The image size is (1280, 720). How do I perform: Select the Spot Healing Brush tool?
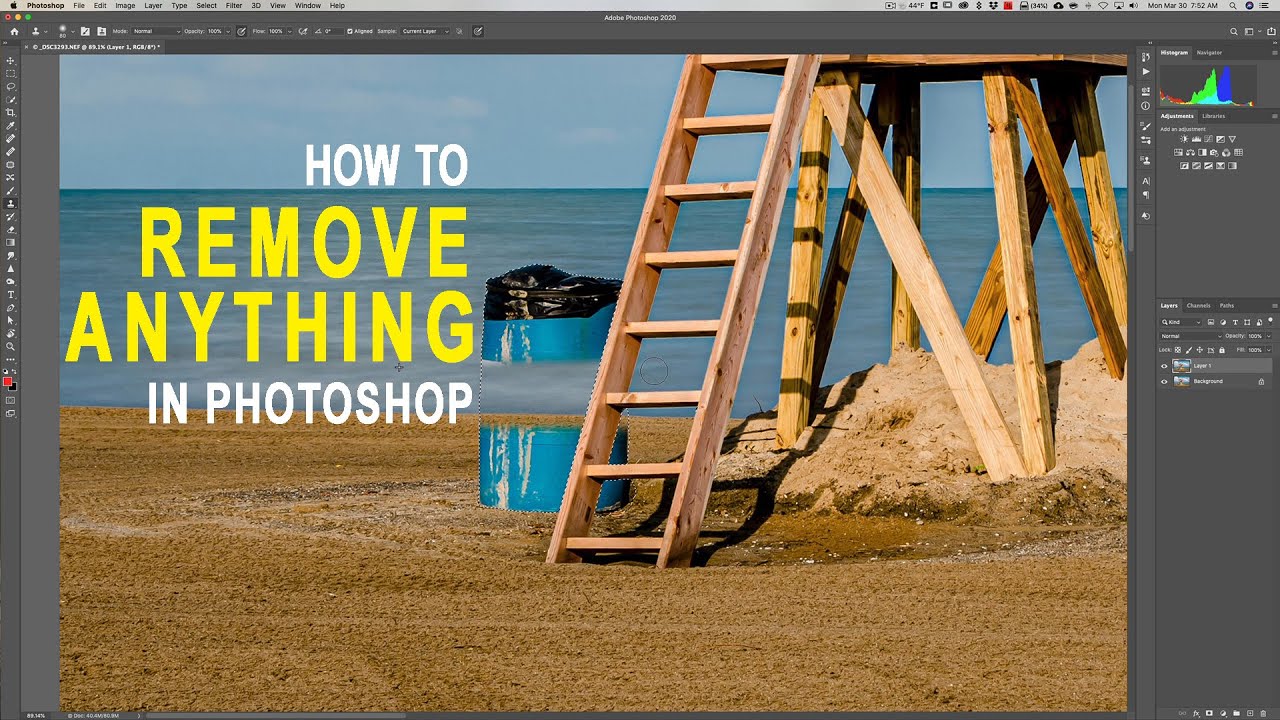pos(11,138)
